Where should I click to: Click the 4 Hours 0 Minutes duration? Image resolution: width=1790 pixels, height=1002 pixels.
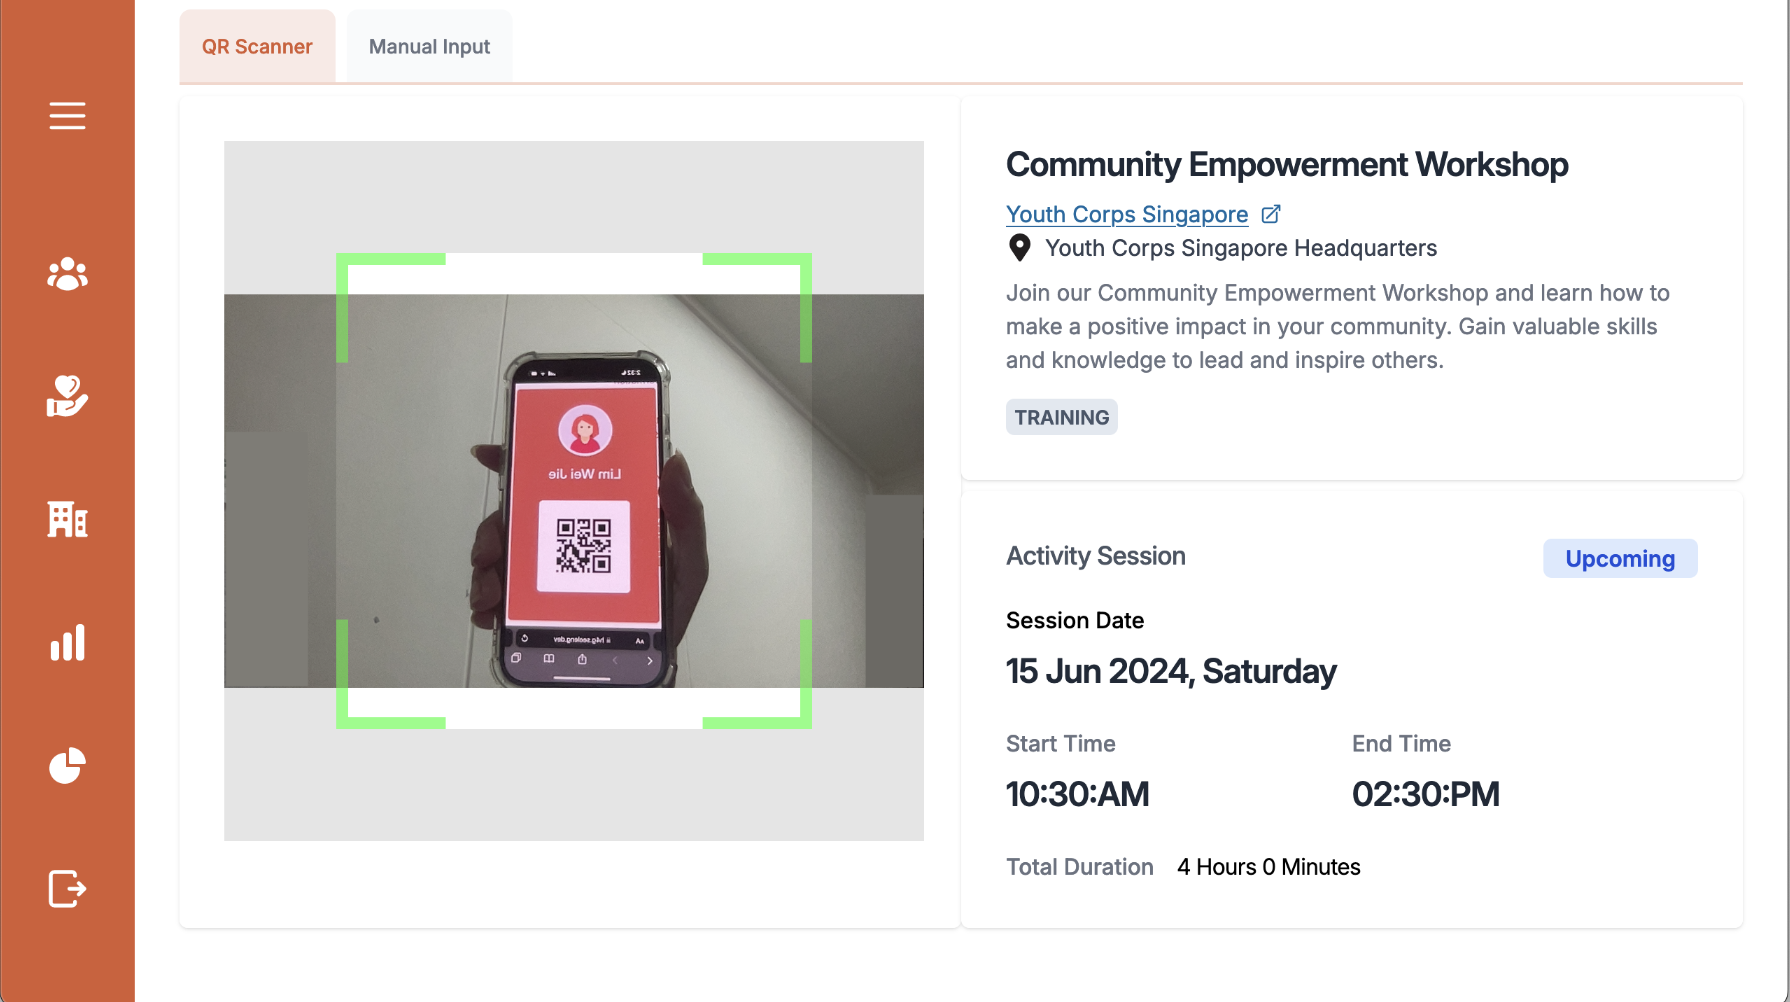point(1269,867)
